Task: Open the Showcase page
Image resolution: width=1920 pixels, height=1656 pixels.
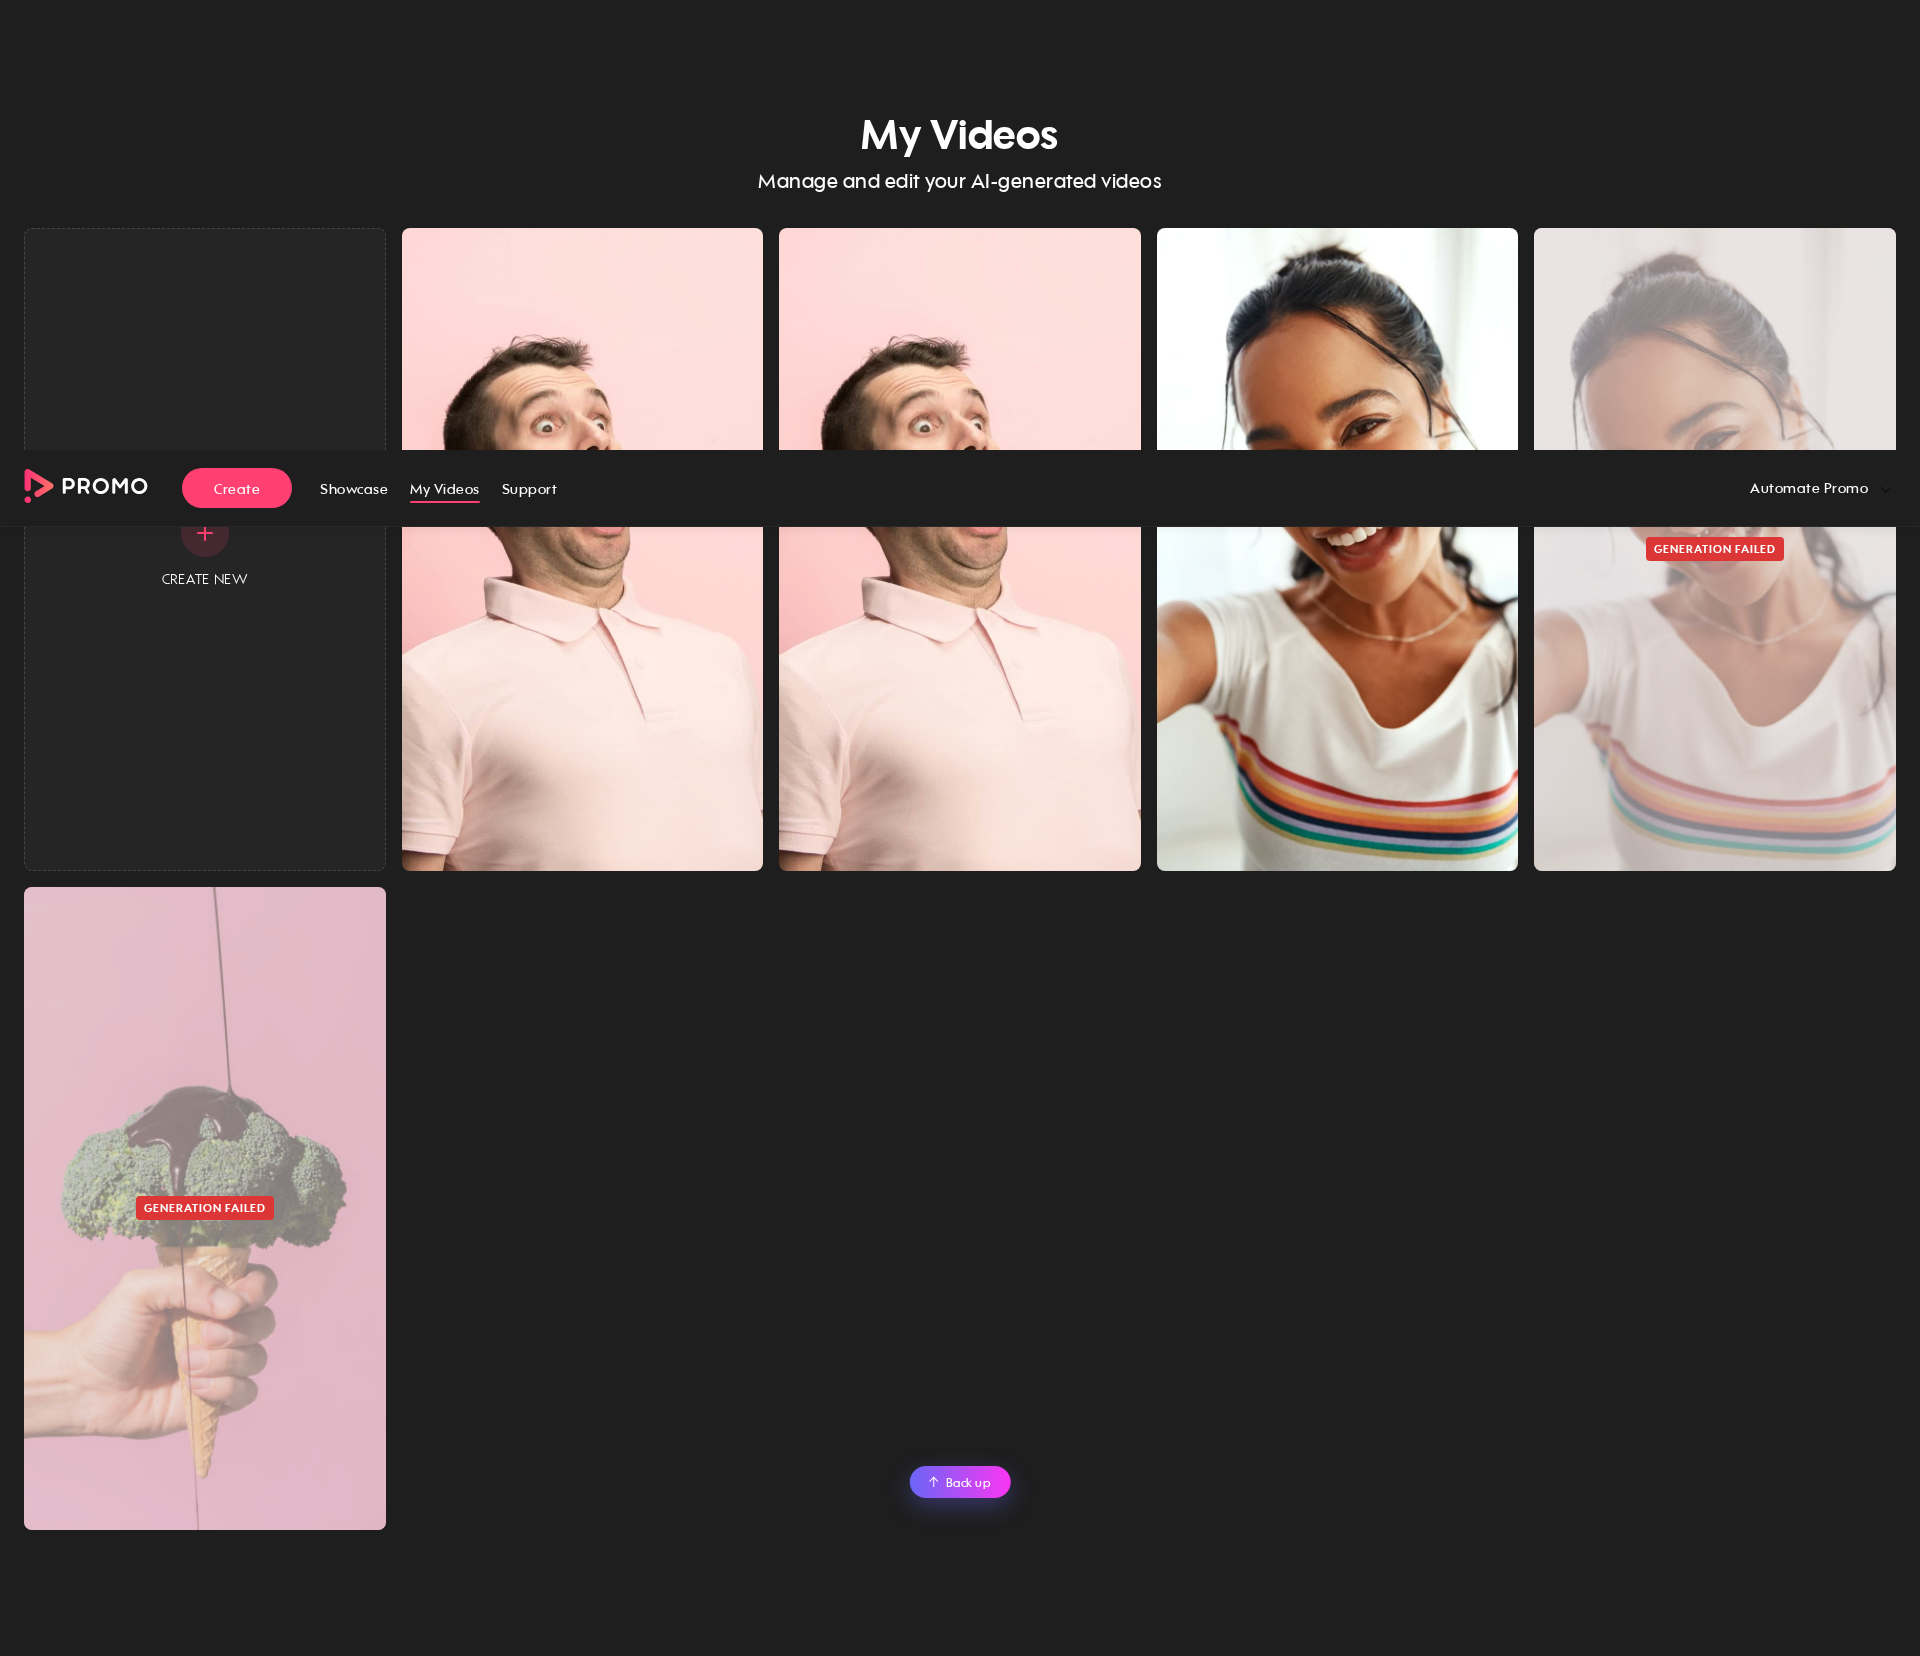Action: (354, 489)
